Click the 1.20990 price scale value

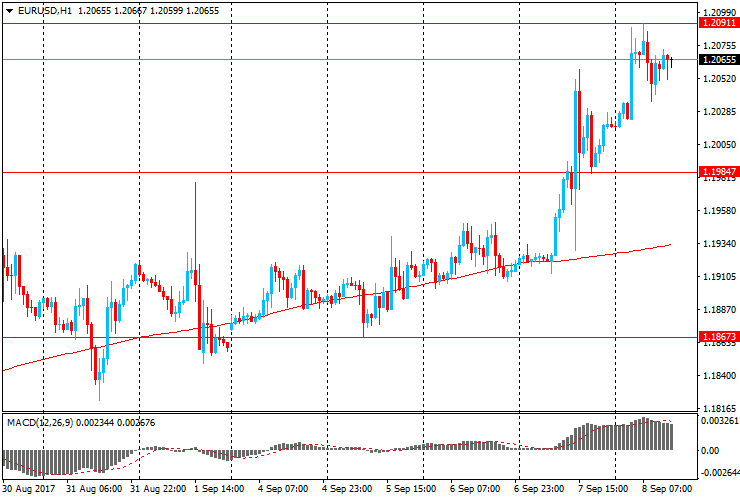719,12
